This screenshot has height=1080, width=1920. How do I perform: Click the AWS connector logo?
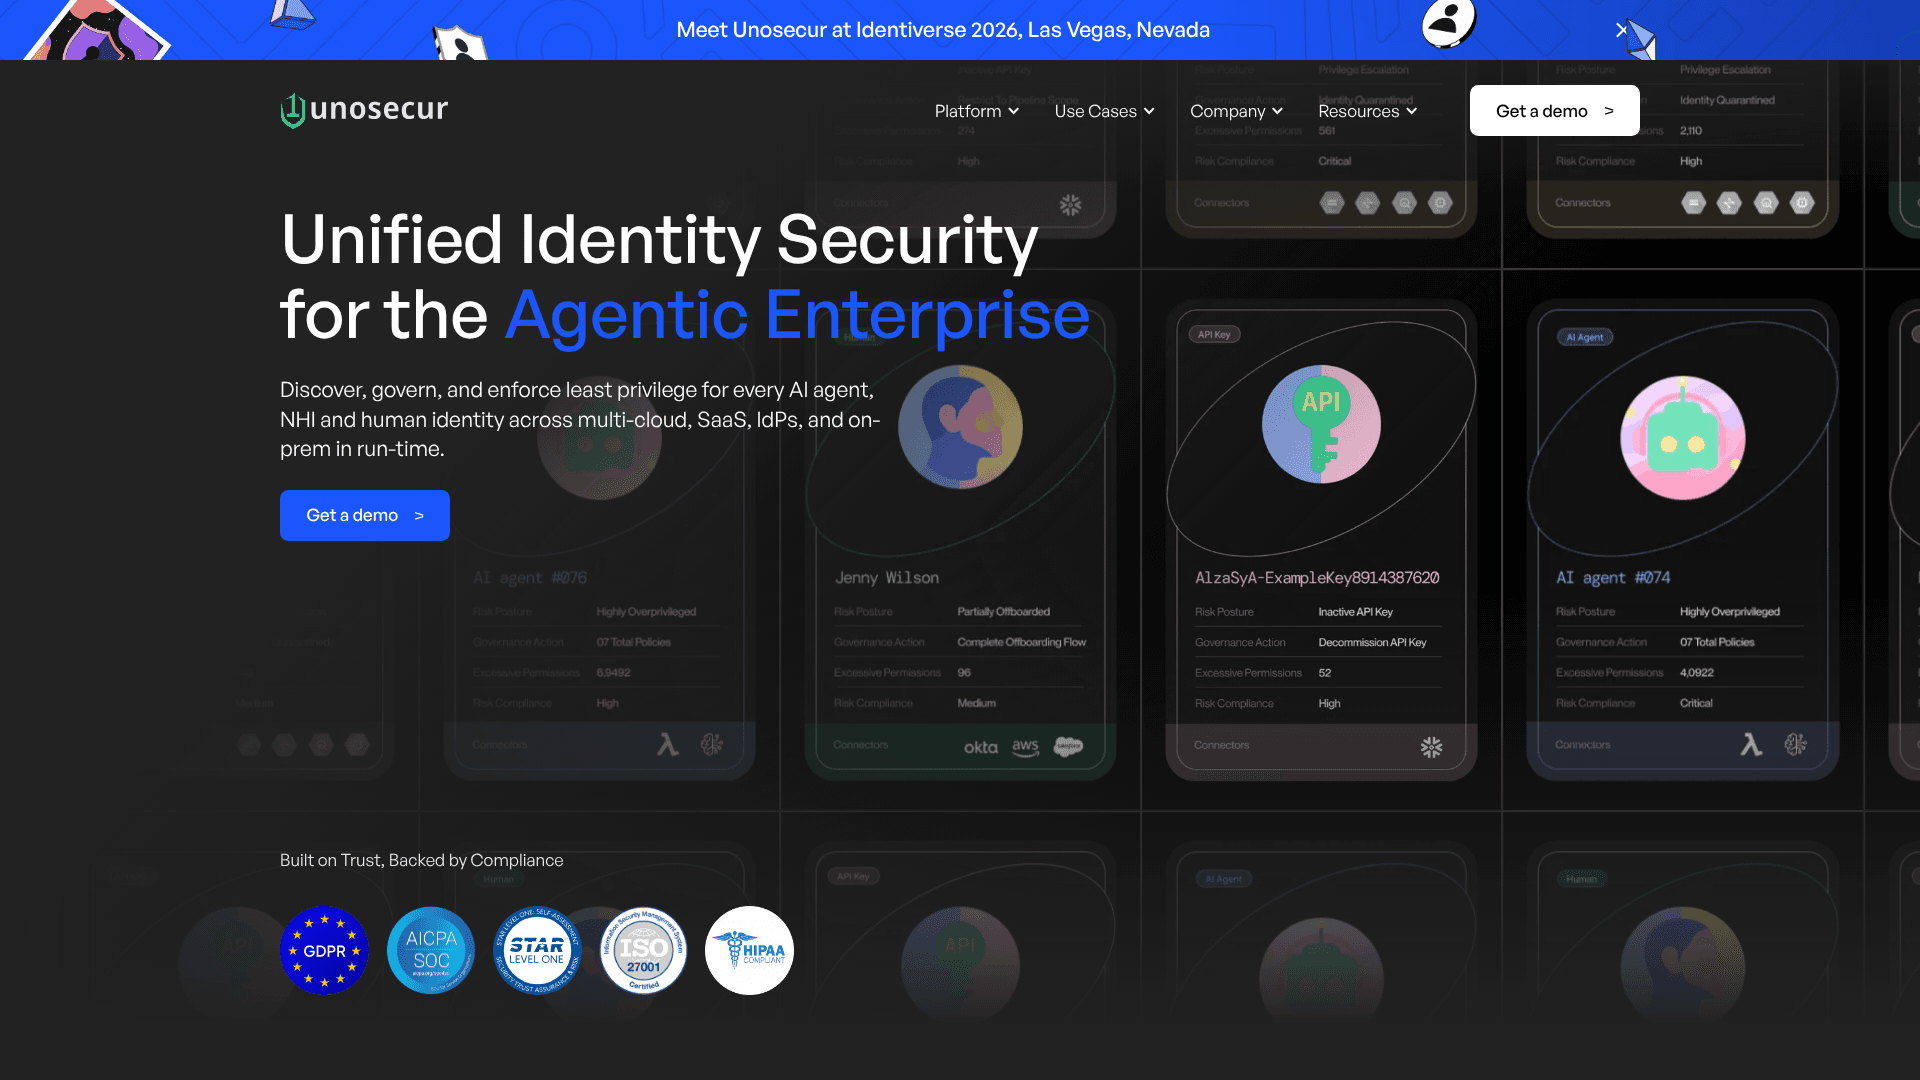[x=1025, y=747]
